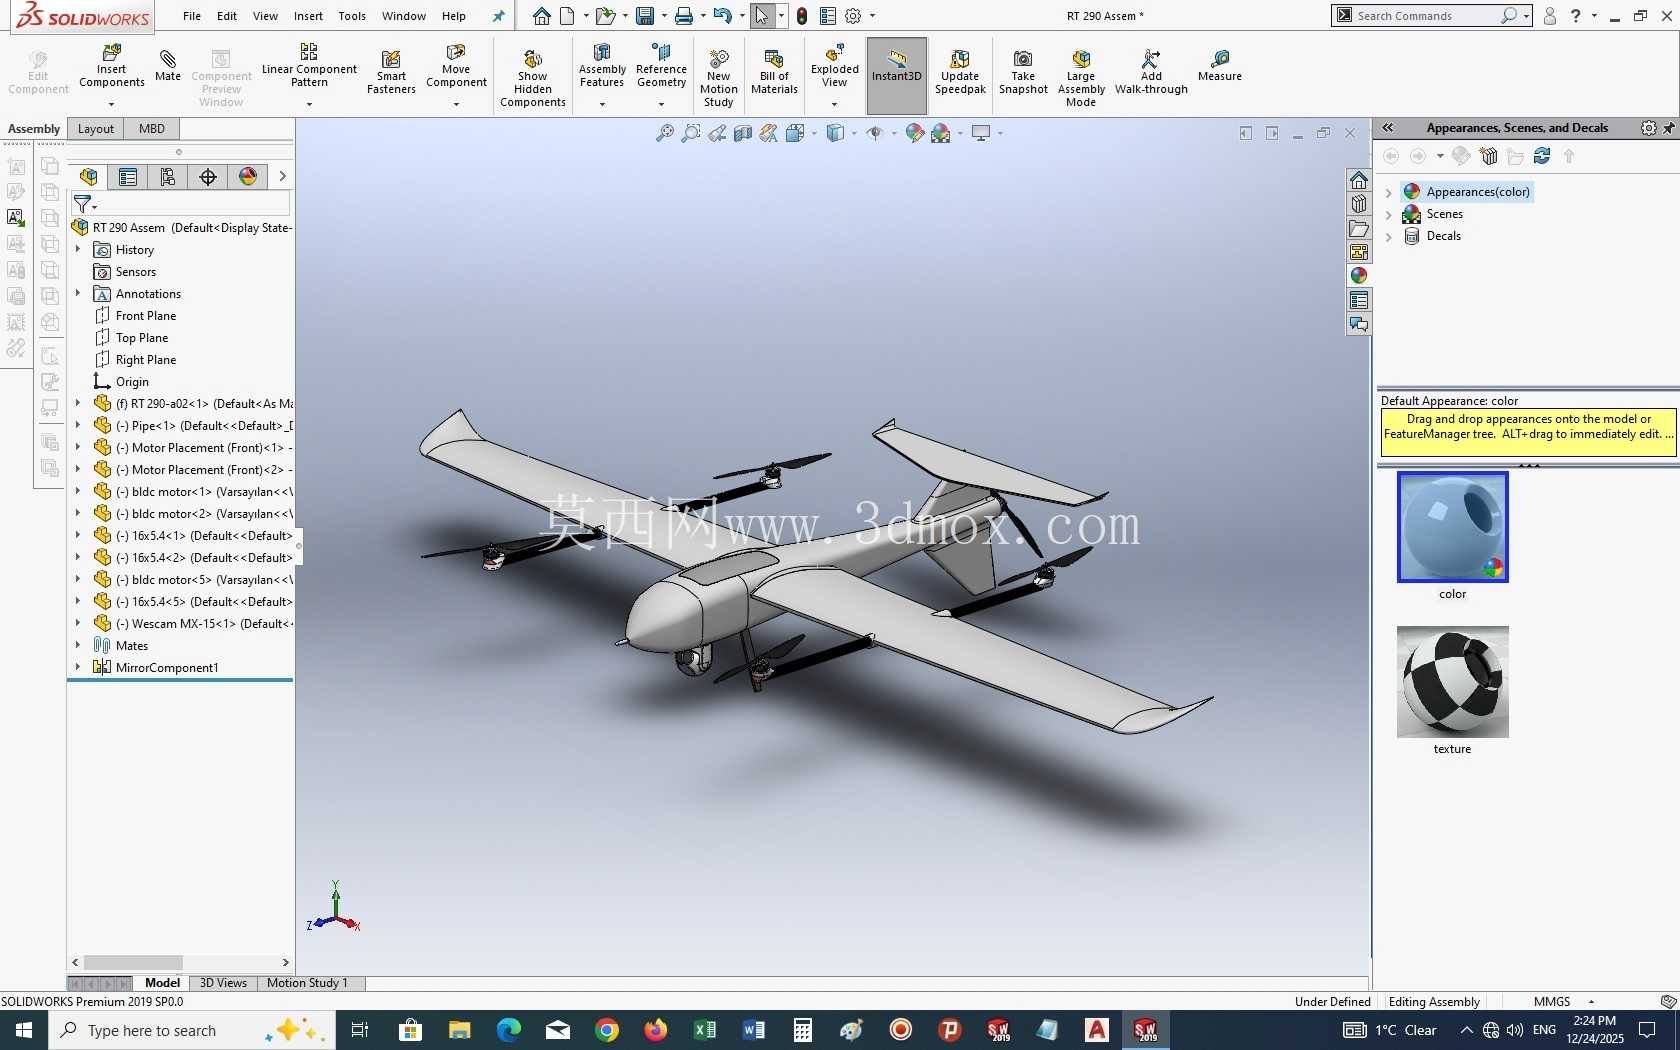Open the Smart Fasteners tool

pyautogui.click(x=391, y=72)
